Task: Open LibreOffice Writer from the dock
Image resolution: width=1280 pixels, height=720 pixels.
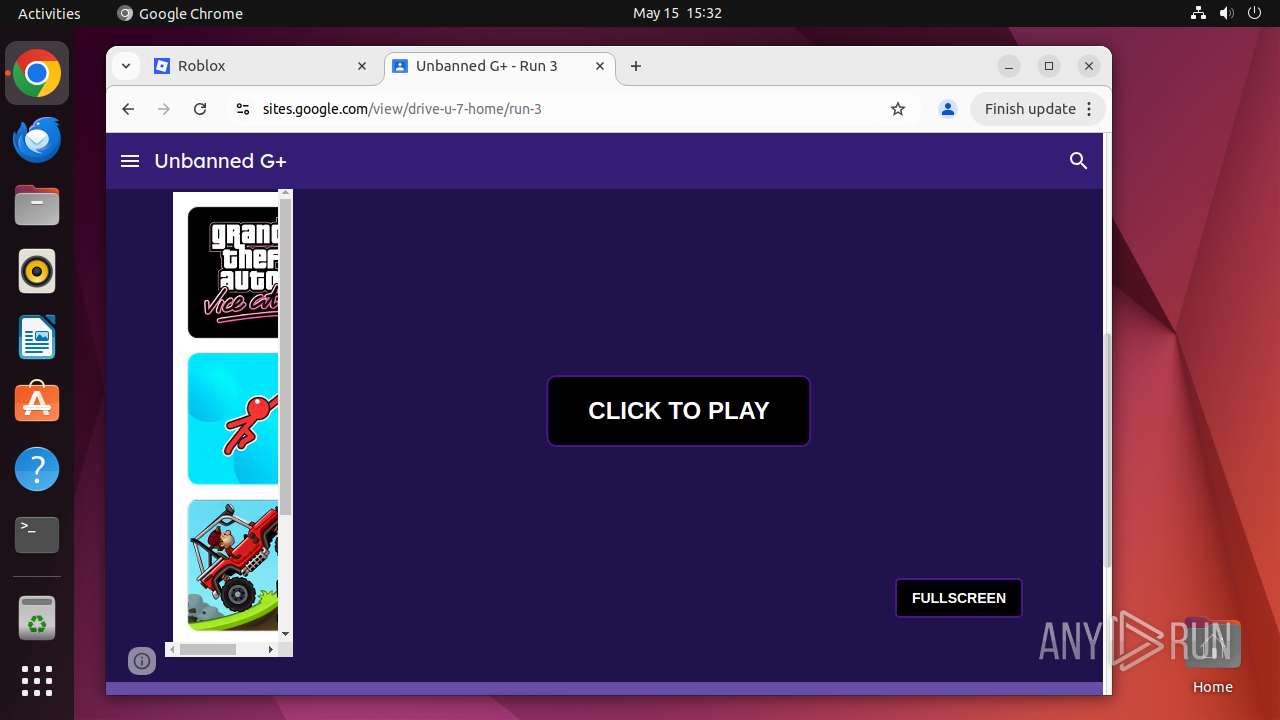Action: click(x=37, y=337)
